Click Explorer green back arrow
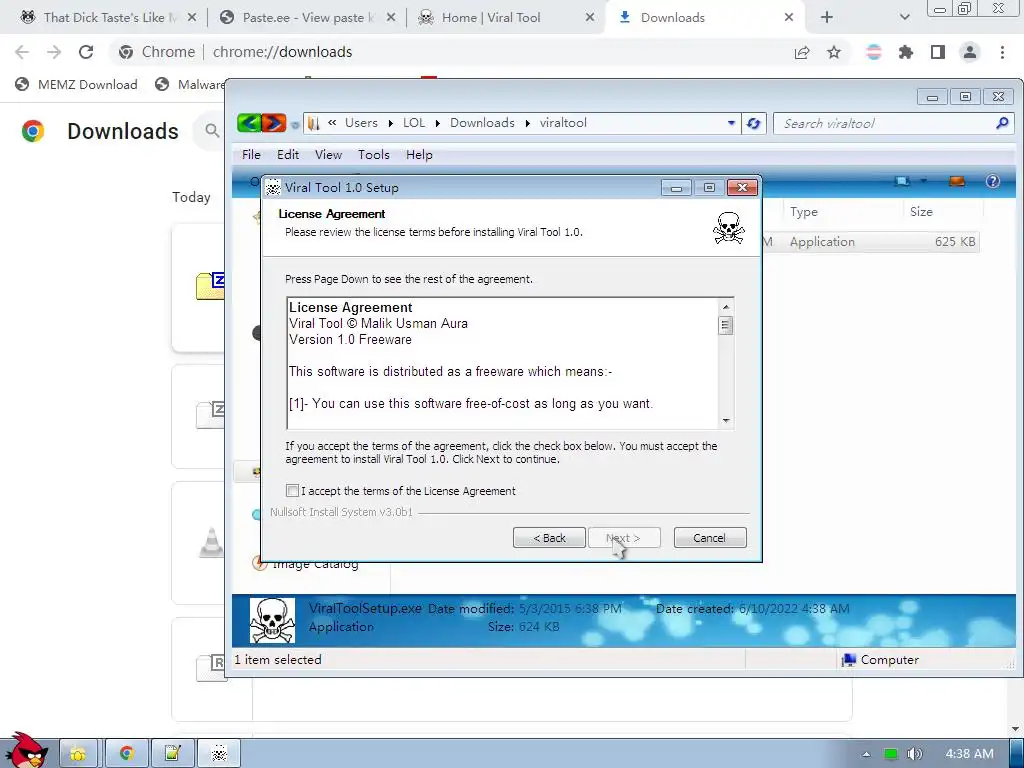Image resolution: width=1024 pixels, height=768 pixels. tap(249, 123)
